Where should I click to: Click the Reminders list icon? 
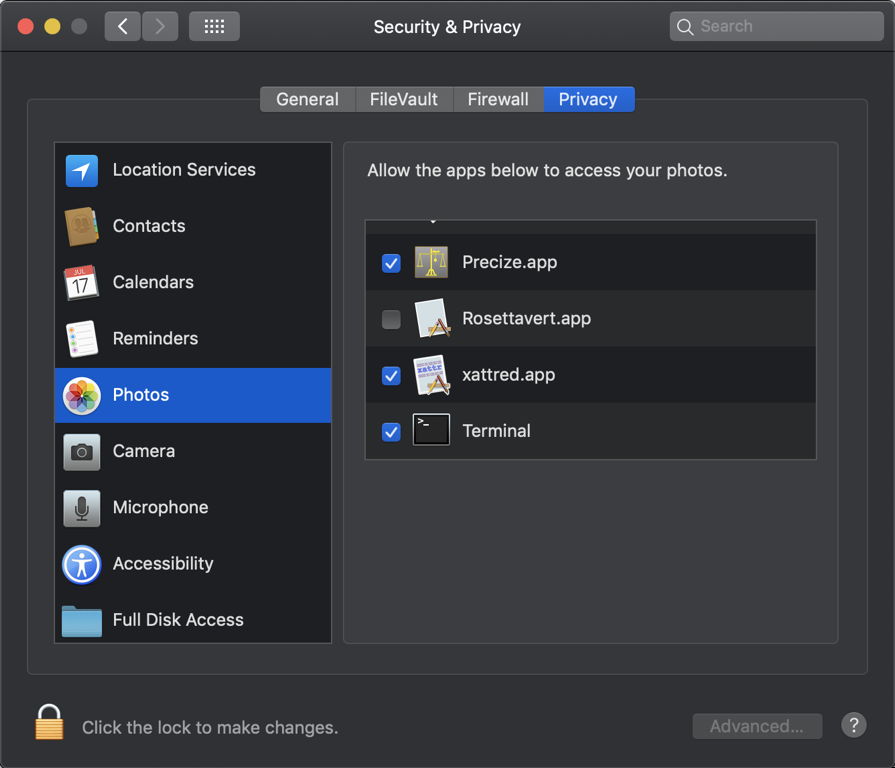point(82,339)
